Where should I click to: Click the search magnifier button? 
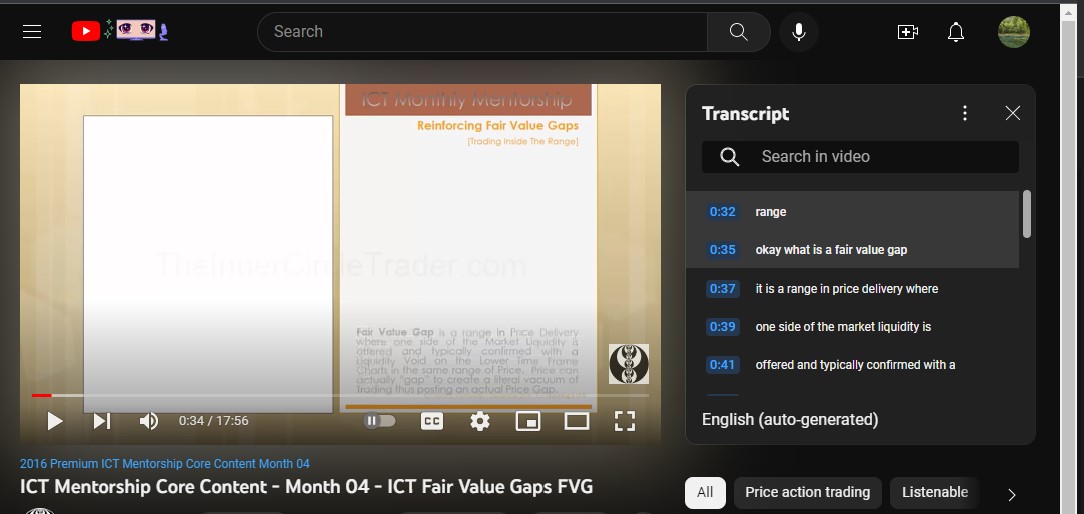[738, 32]
